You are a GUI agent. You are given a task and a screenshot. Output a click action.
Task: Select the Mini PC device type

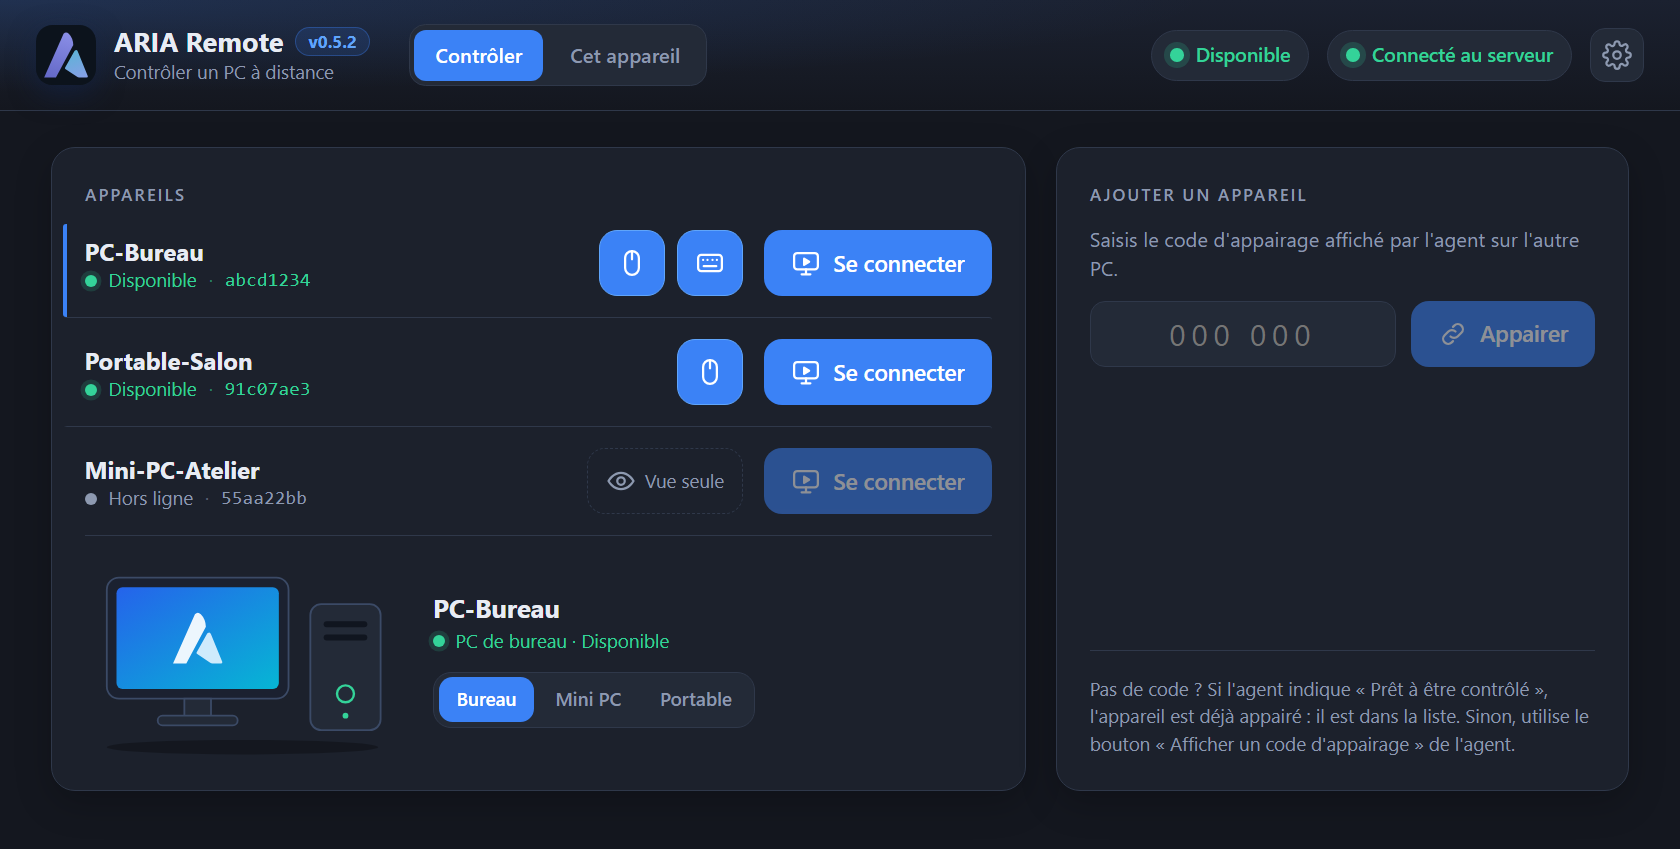589,700
